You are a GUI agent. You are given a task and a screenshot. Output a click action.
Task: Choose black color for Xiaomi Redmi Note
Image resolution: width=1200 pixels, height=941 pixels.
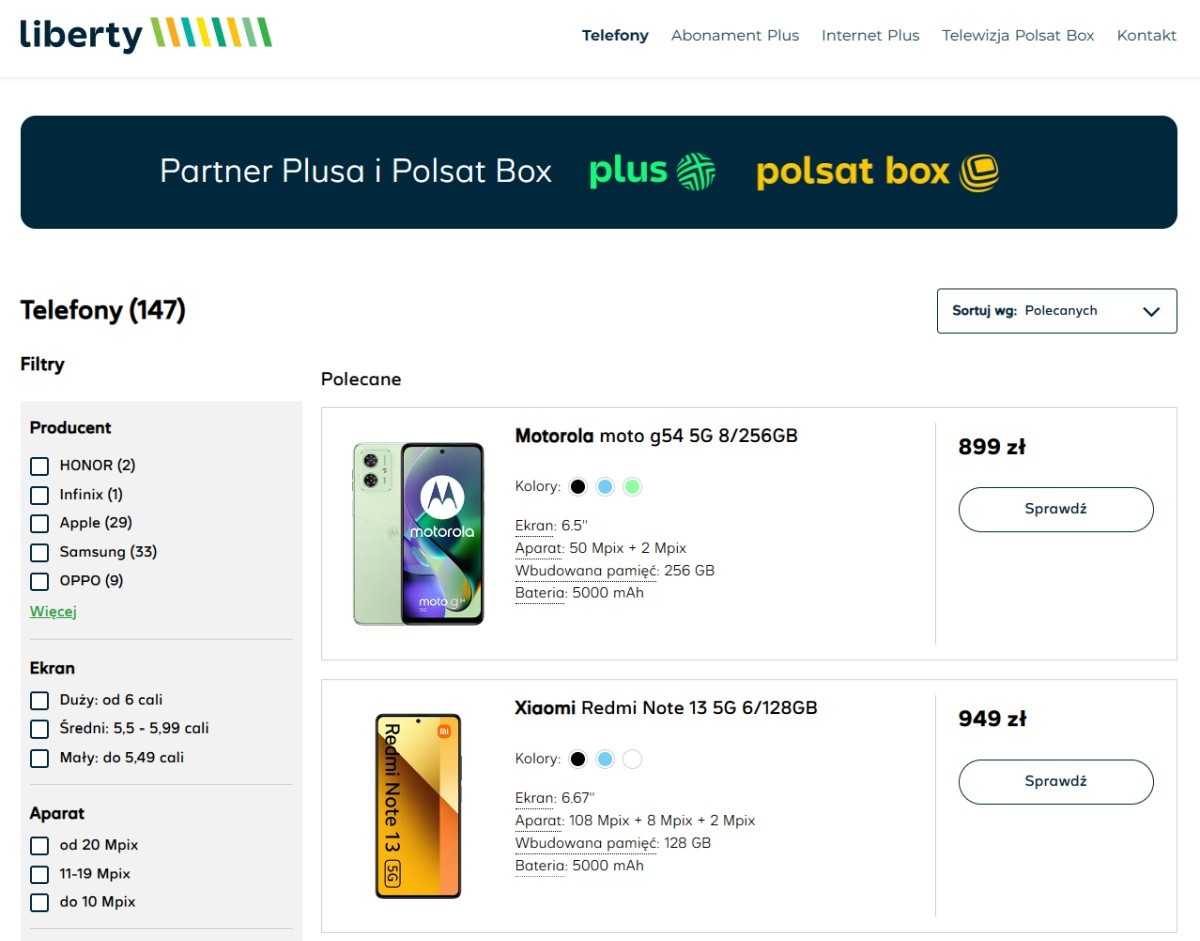pyautogui.click(x=578, y=759)
